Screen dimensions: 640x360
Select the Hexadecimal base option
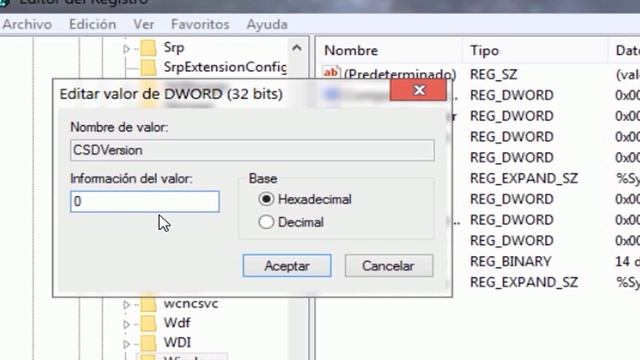tap(266, 199)
